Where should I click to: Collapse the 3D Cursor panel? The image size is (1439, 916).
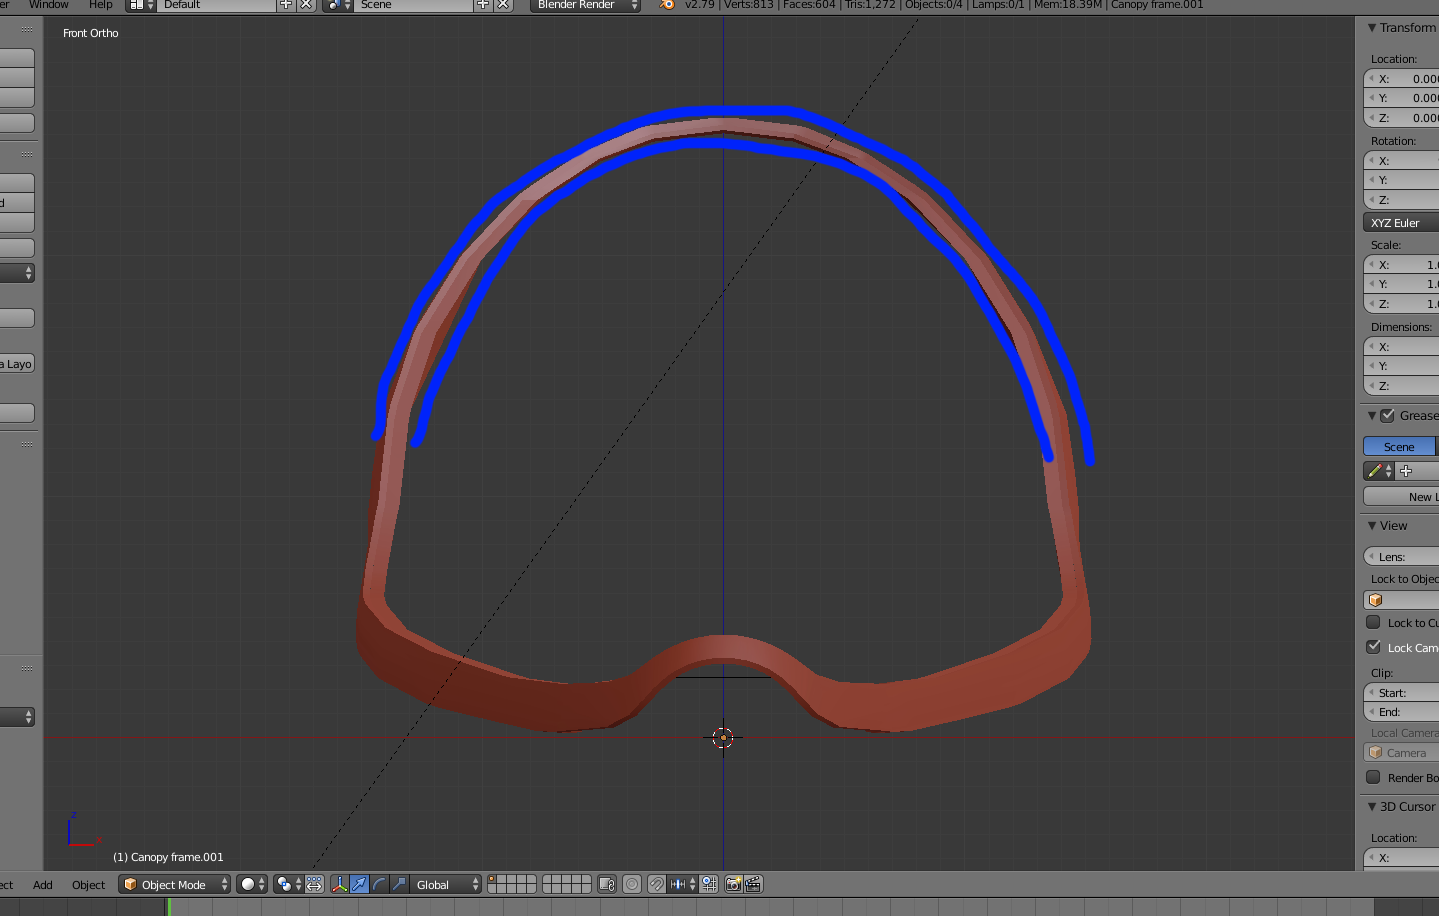coord(1372,807)
